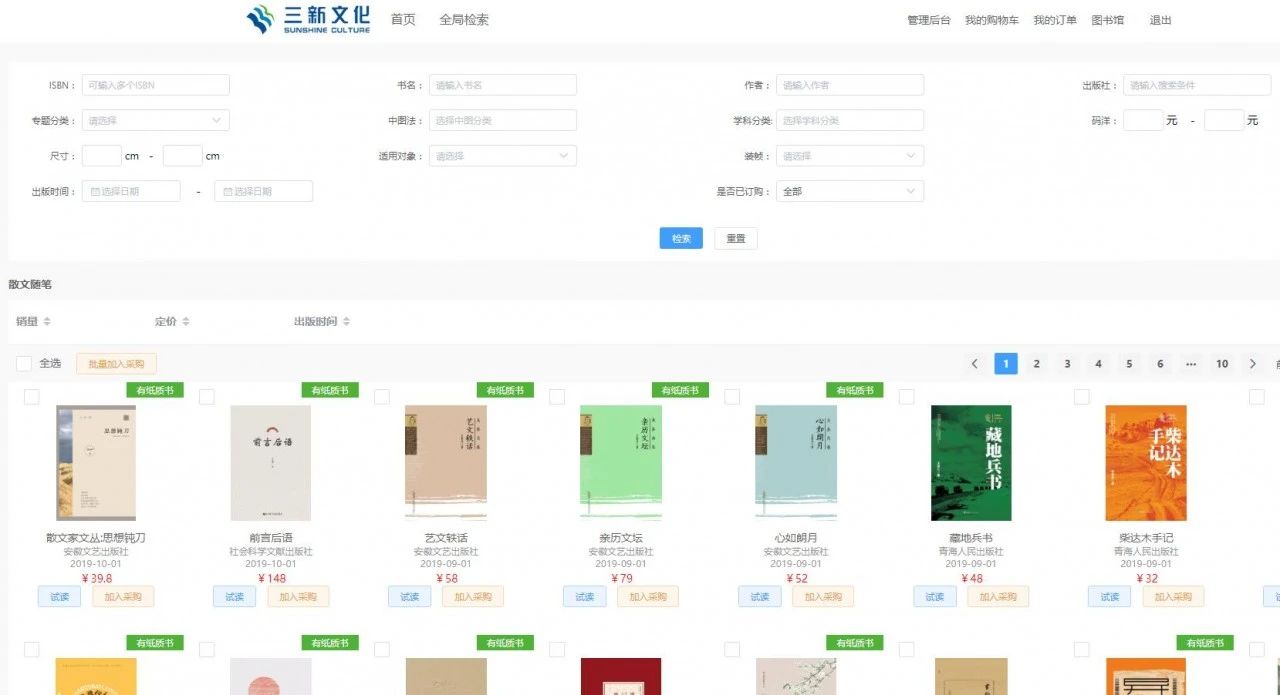
Task: Open 我的购物车
Action: pyautogui.click(x=992, y=20)
